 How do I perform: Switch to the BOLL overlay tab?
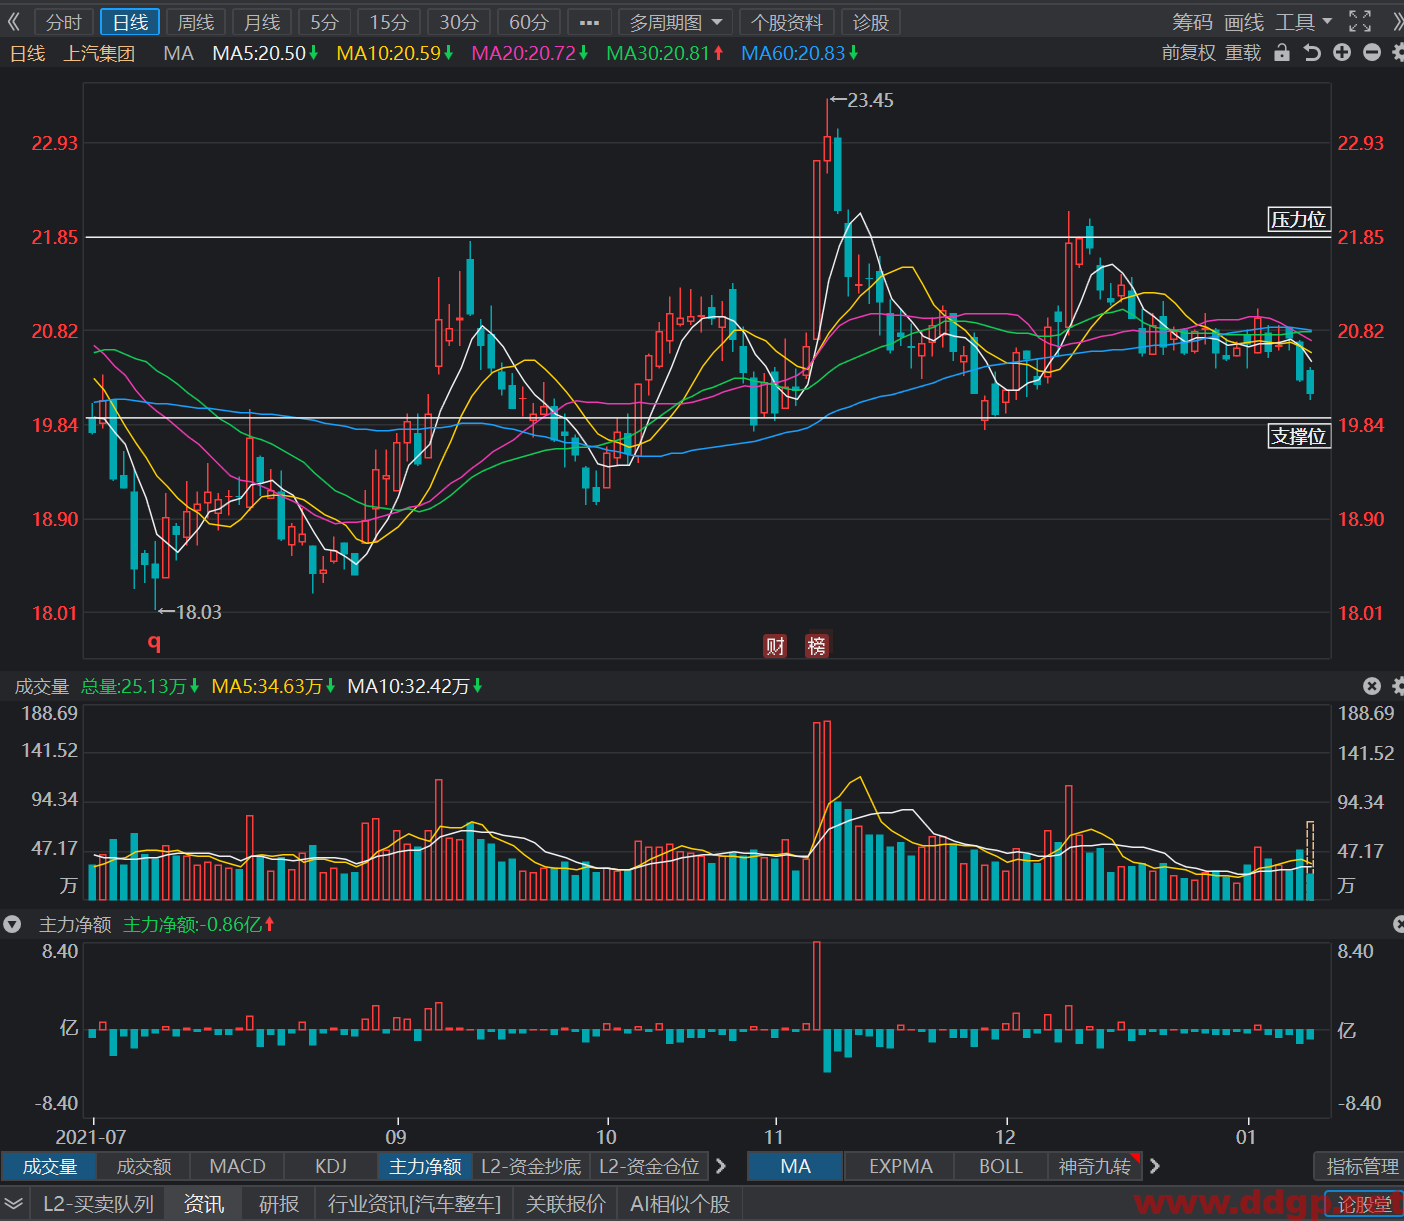pos(1000,1166)
